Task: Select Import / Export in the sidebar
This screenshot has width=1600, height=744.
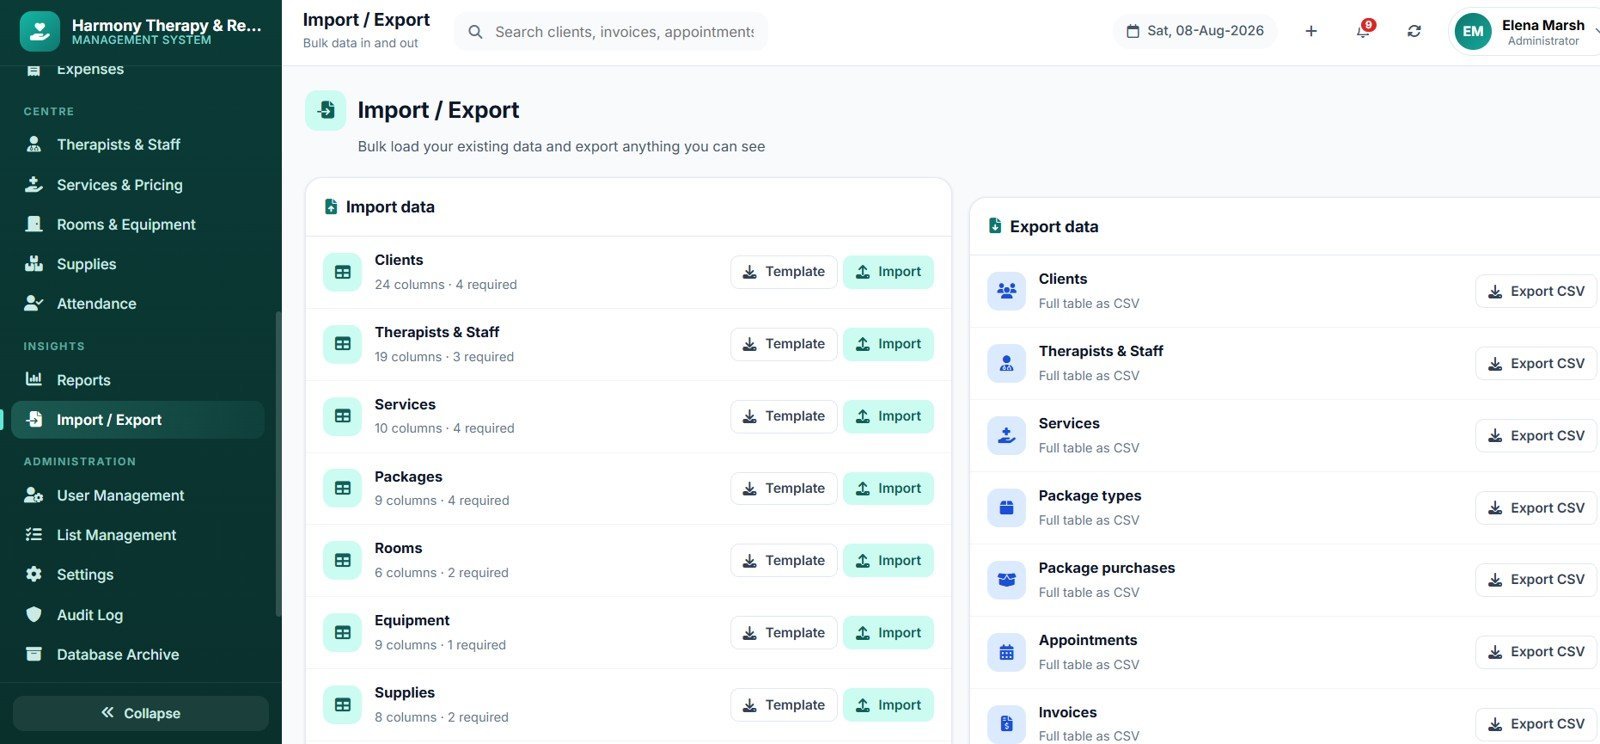Action: coord(138,420)
